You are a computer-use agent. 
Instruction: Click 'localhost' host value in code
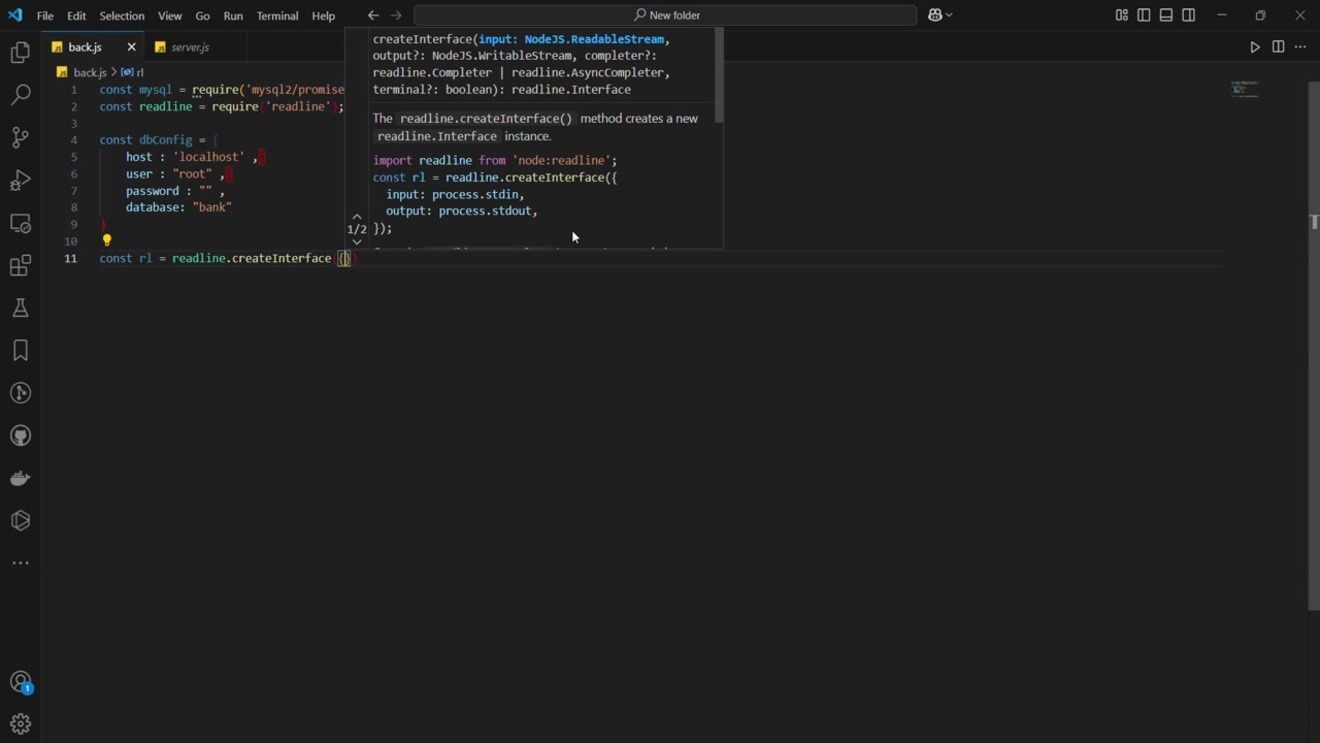click(209, 157)
